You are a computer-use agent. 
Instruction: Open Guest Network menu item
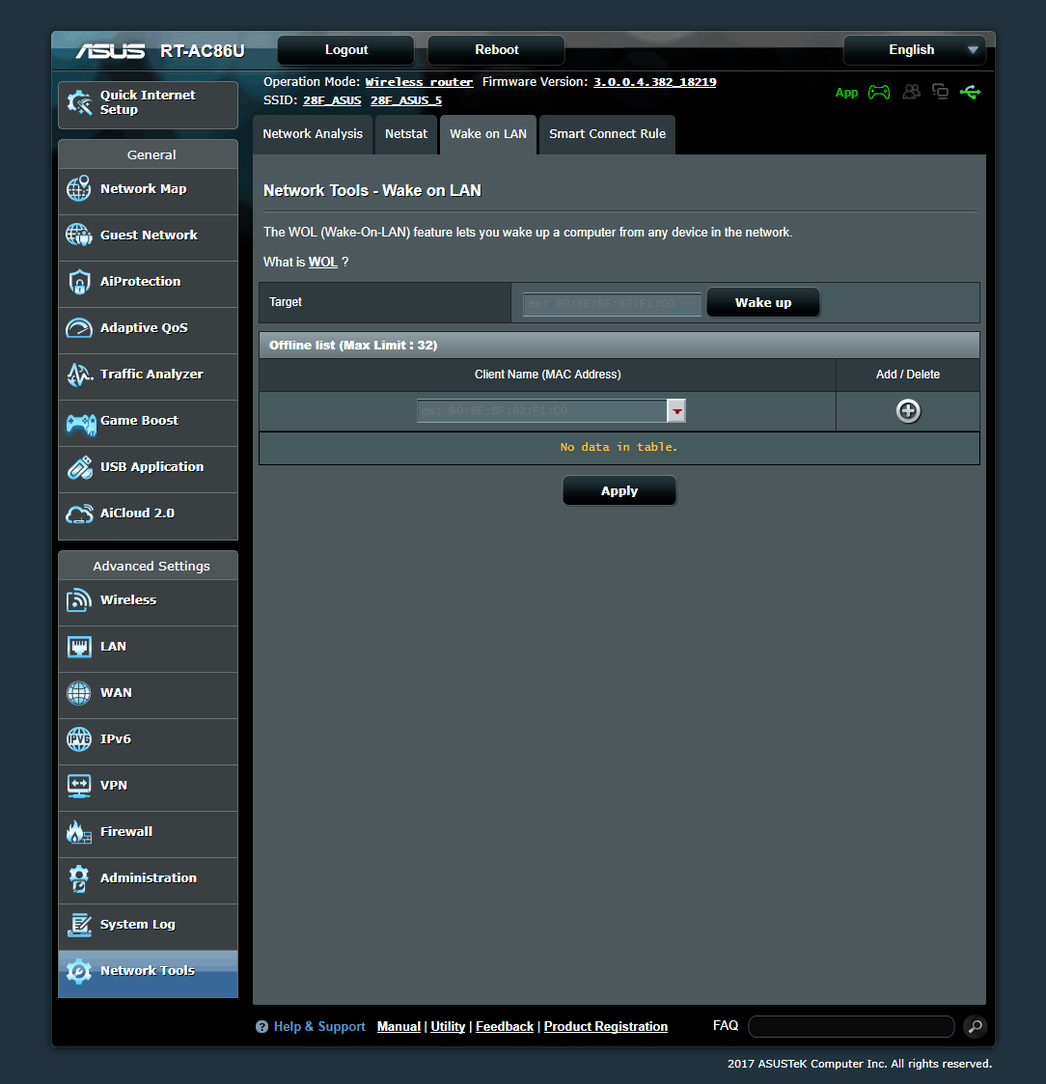[148, 235]
